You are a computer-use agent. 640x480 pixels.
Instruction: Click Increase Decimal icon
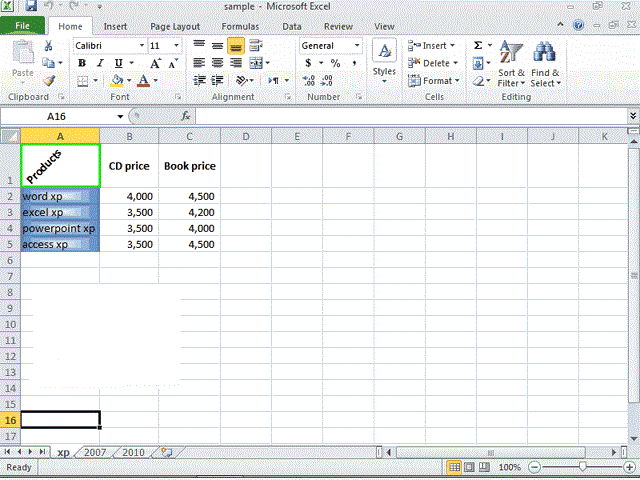(309, 80)
